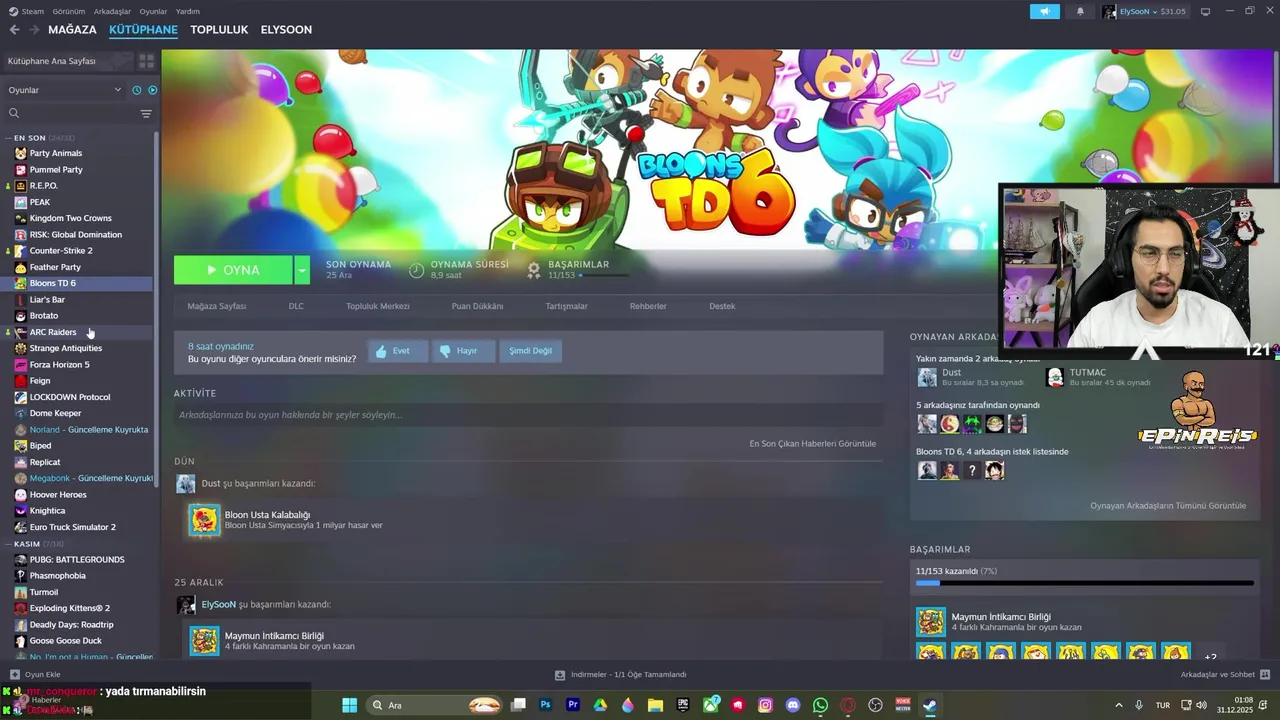Select Euro Truck Simulator 2 entry

(73, 527)
